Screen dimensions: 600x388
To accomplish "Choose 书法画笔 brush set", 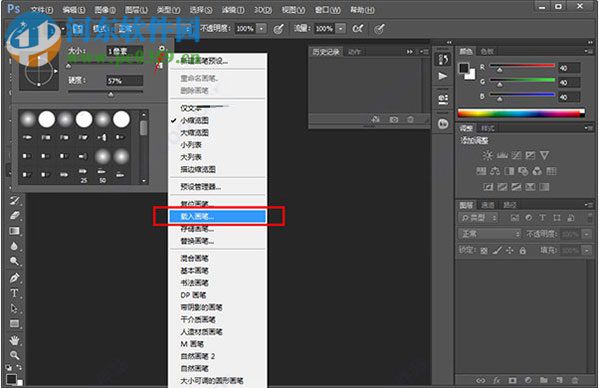I will [x=217, y=283].
